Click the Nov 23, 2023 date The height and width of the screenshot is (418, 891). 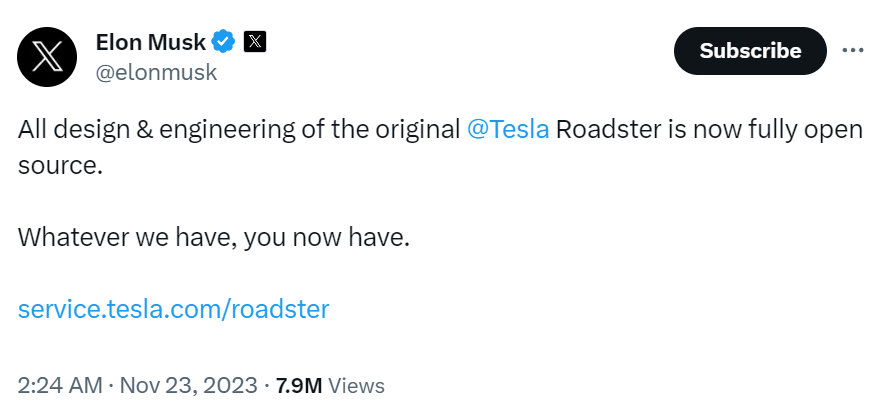point(189,385)
